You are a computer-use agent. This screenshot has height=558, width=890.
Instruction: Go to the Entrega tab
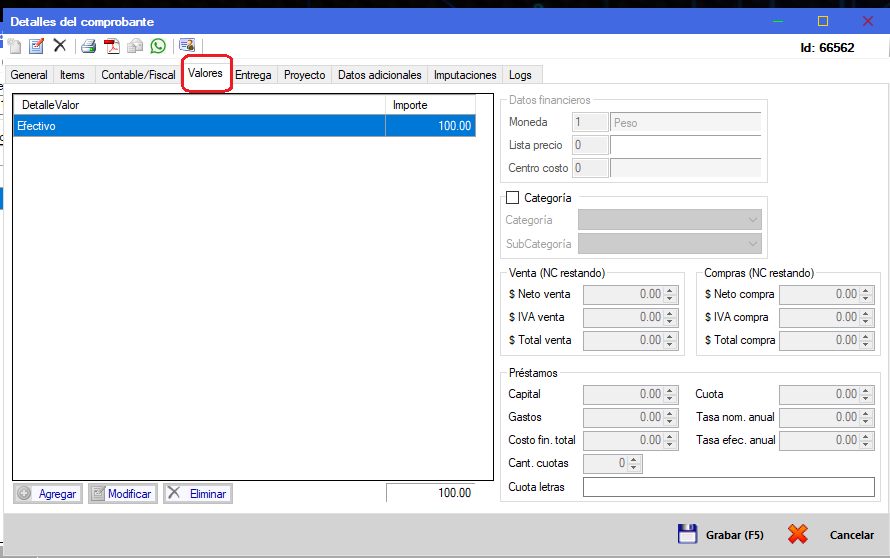coord(253,75)
